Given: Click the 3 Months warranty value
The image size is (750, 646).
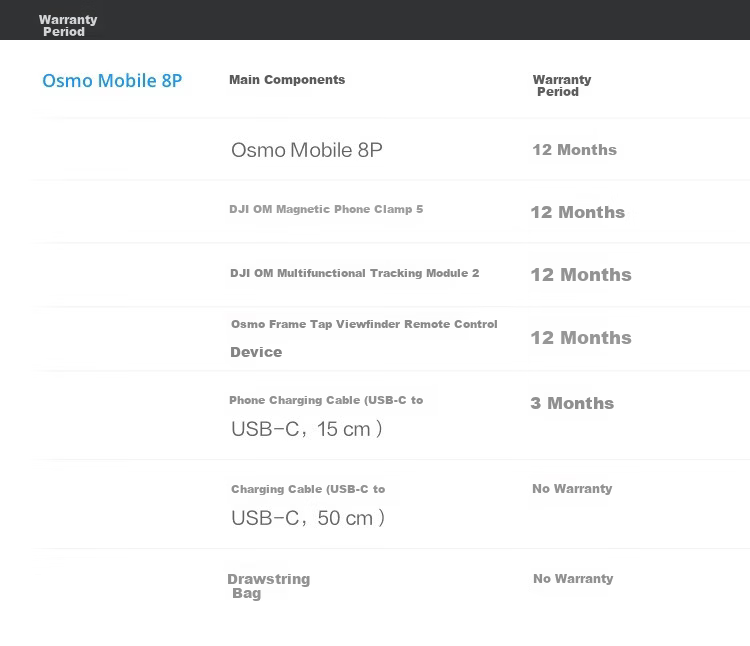Looking at the screenshot, I should [x=572, y=403].
